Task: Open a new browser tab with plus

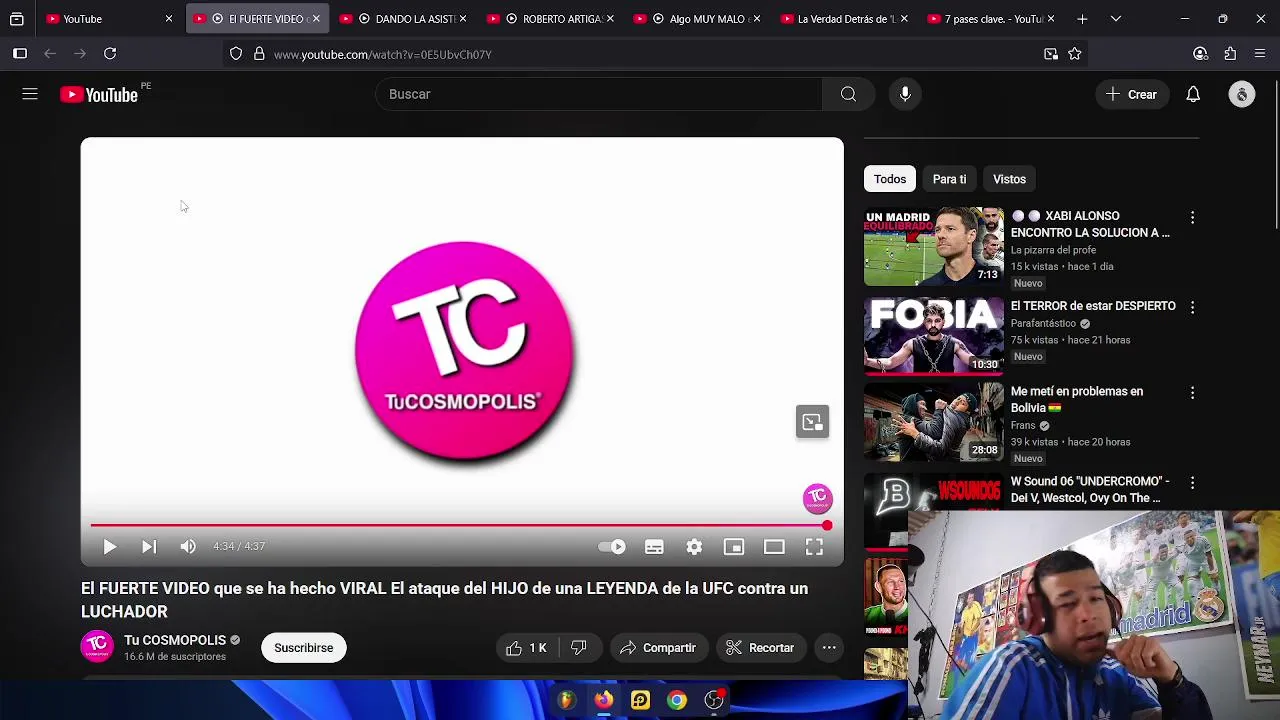Action: pyautogui.click(x=1082, y=18)
